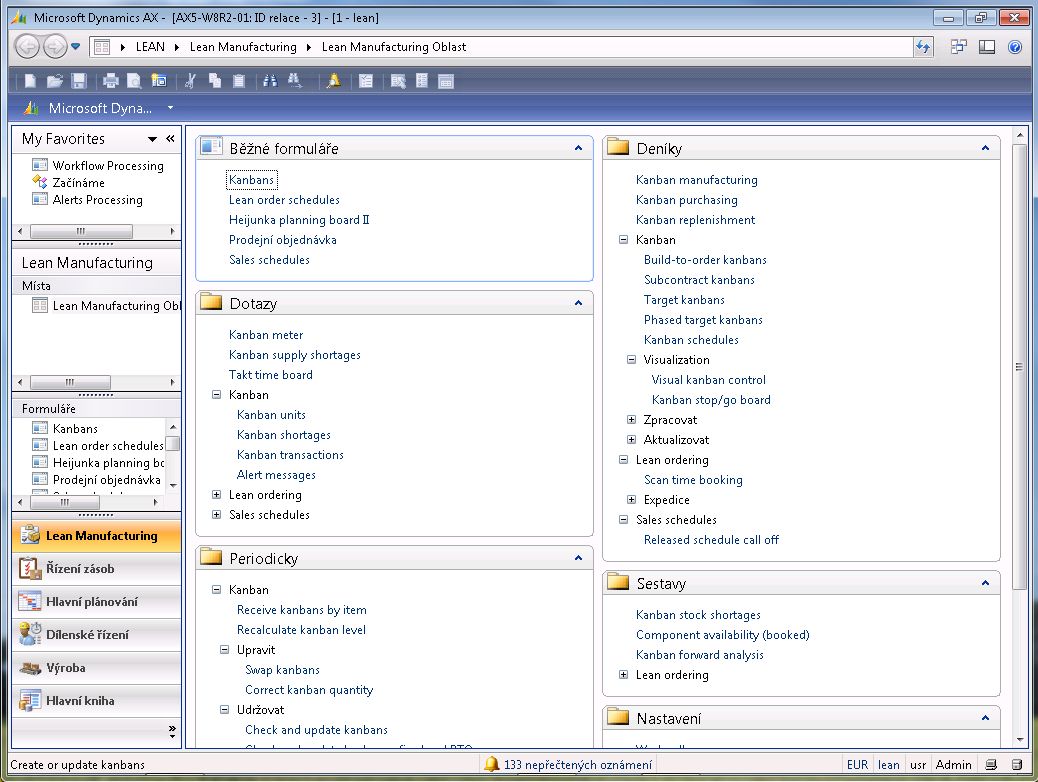The image size is (1038, 782).
Task: Click the New document toolbar icon
Action: (30, 81)
